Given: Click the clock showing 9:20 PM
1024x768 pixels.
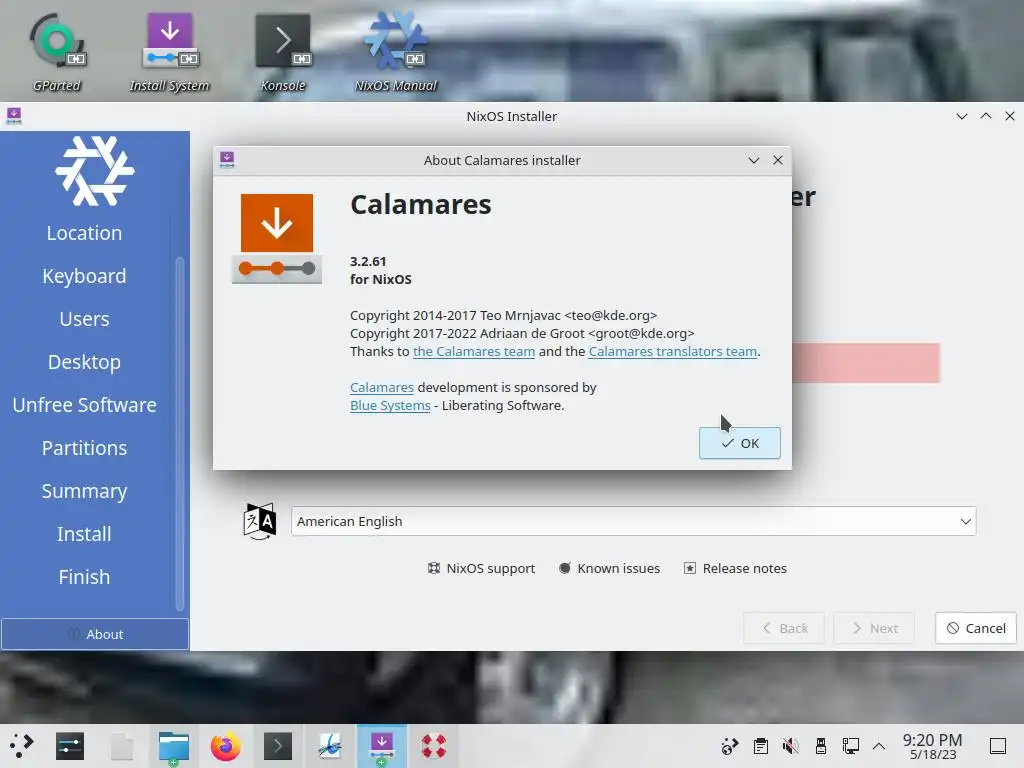Looking at the screenshot, I should [x=933, y=746].
